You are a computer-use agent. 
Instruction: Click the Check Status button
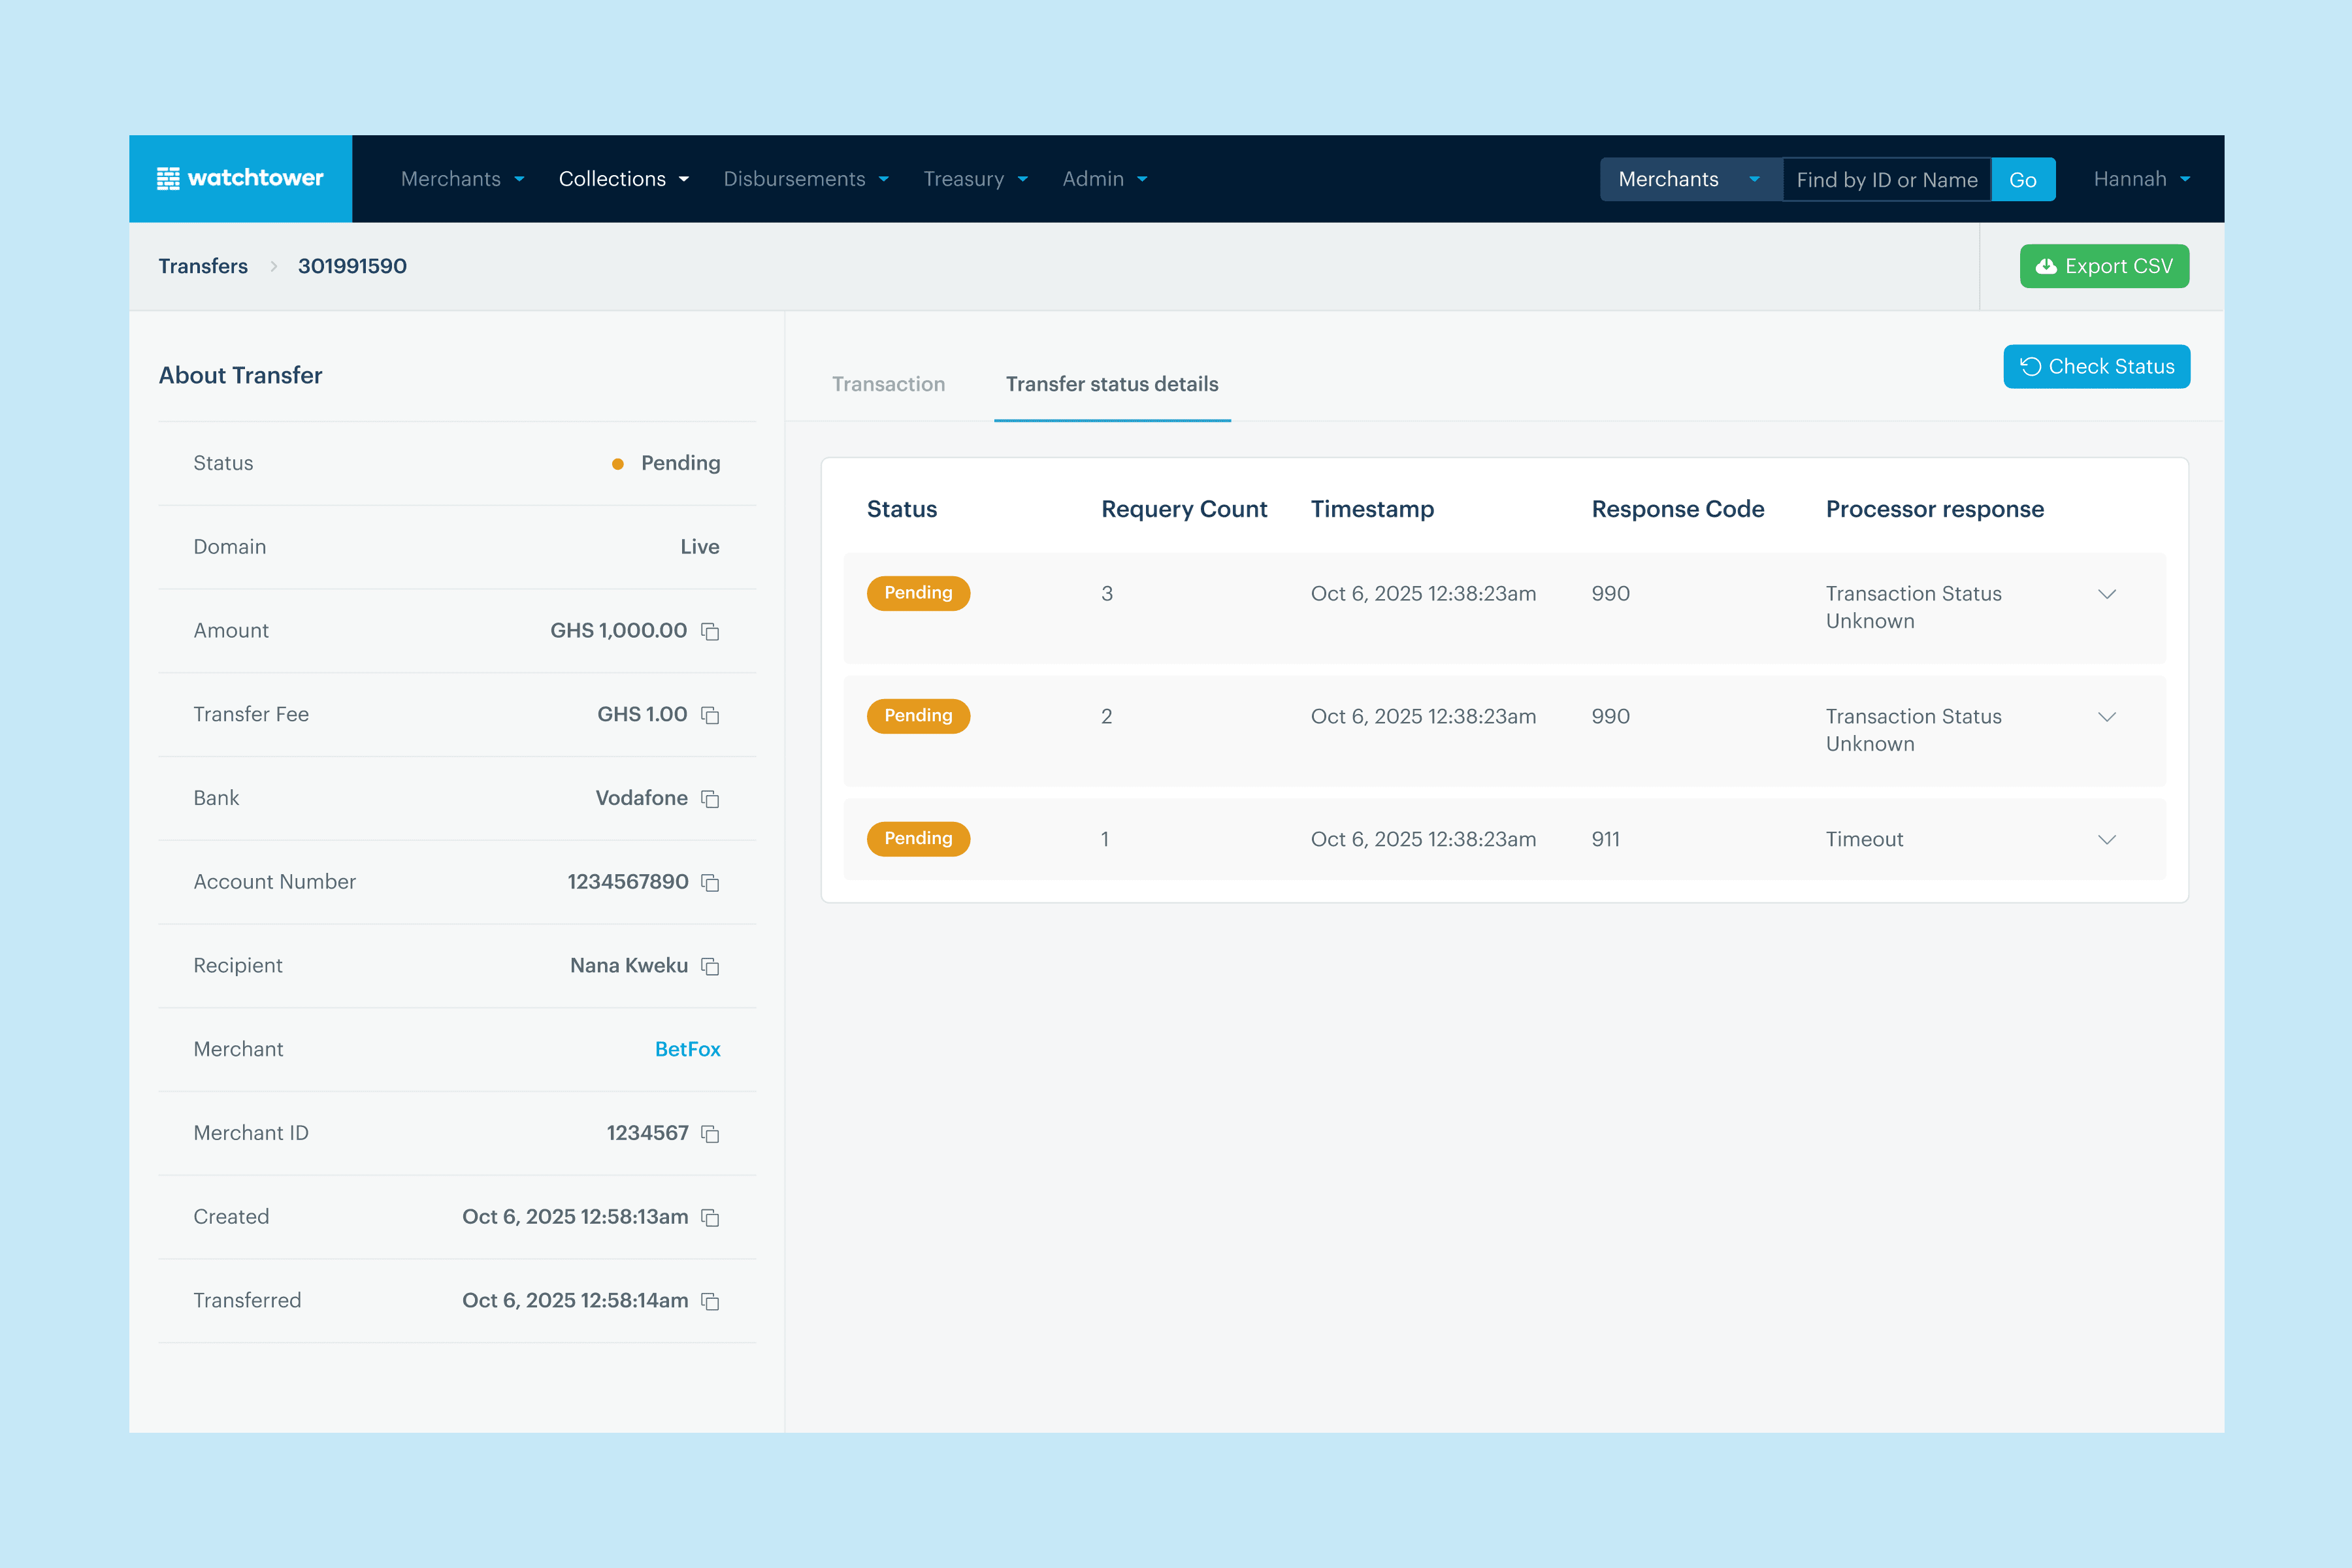[2096, 367]
